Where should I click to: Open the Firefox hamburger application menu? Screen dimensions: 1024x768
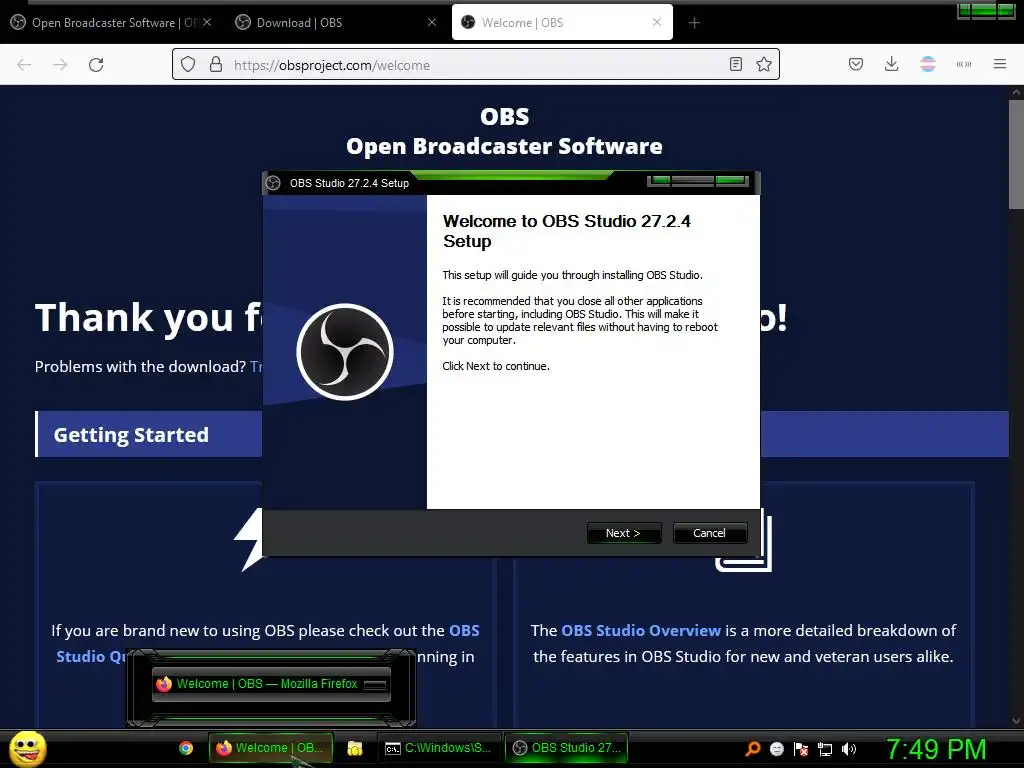(x=1000, y=64)
